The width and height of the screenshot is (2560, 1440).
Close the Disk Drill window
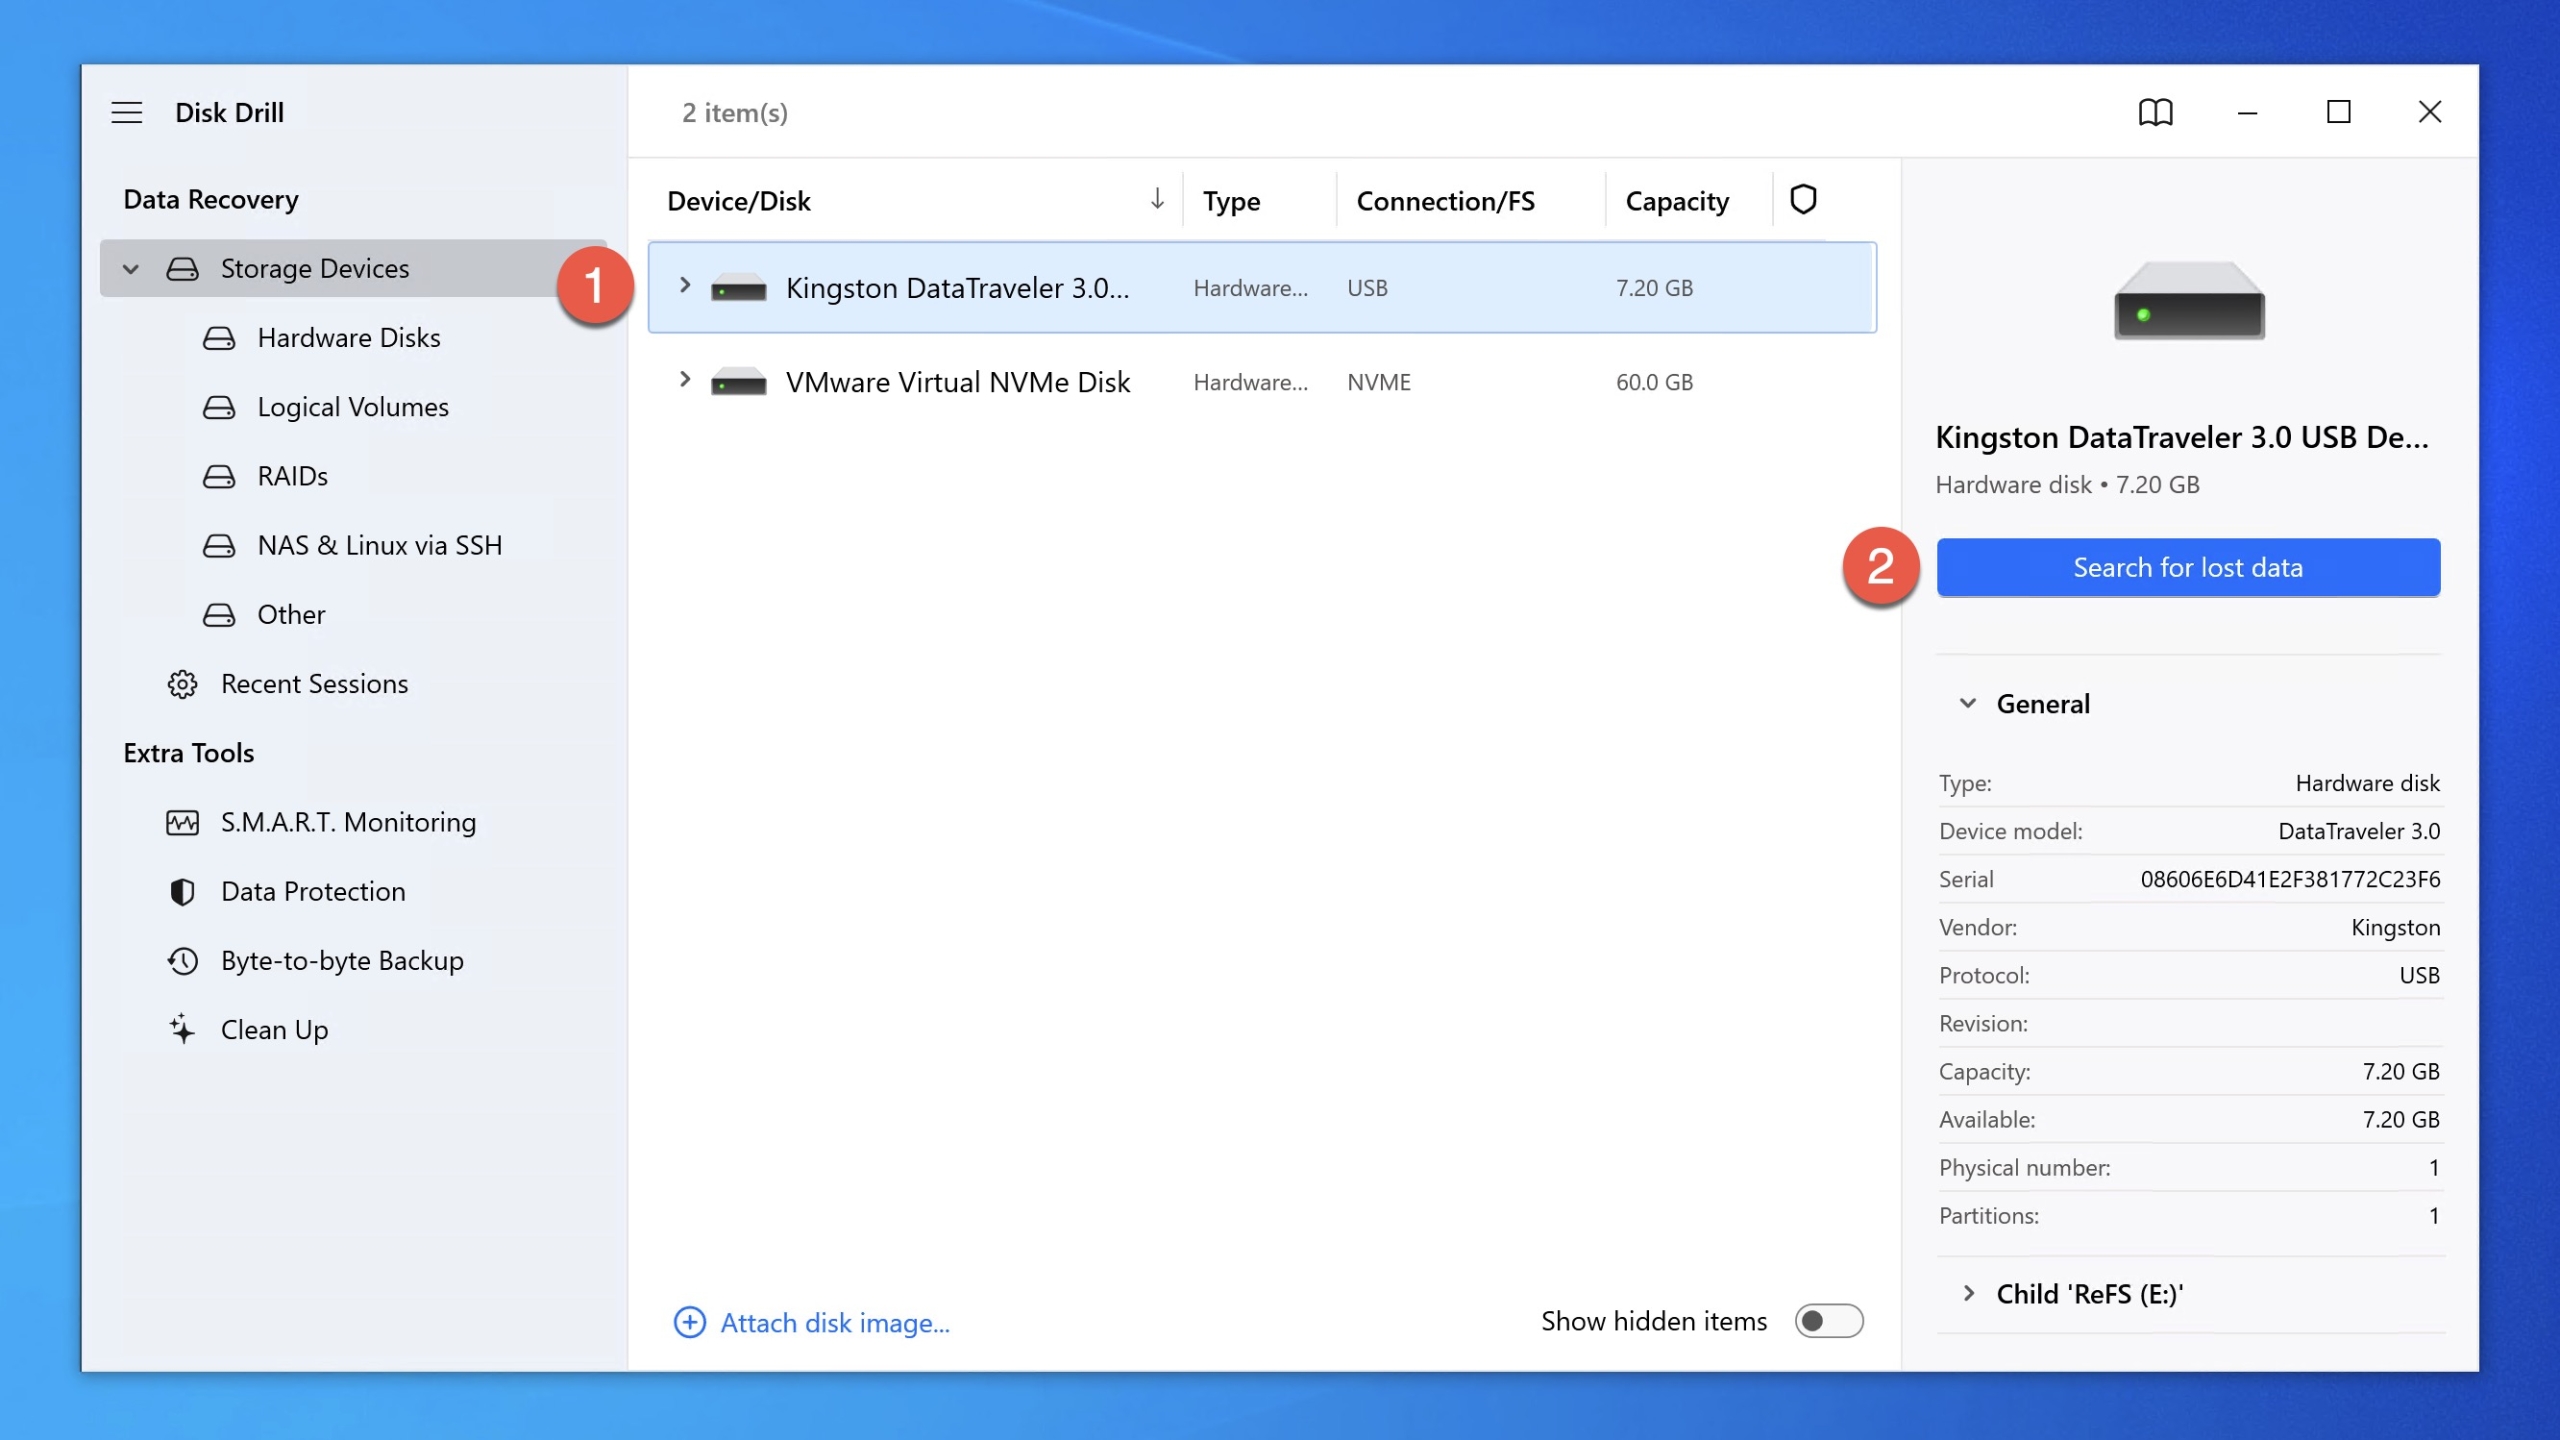2430,112
